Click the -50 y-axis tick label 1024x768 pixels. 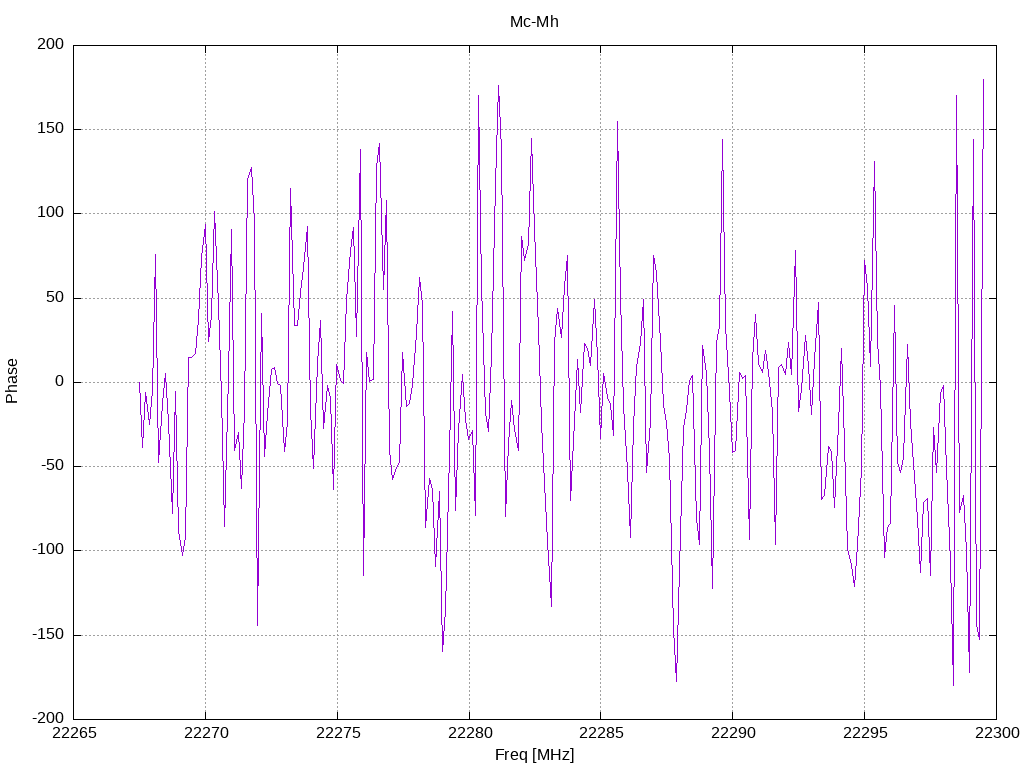[x=52, y=466]
